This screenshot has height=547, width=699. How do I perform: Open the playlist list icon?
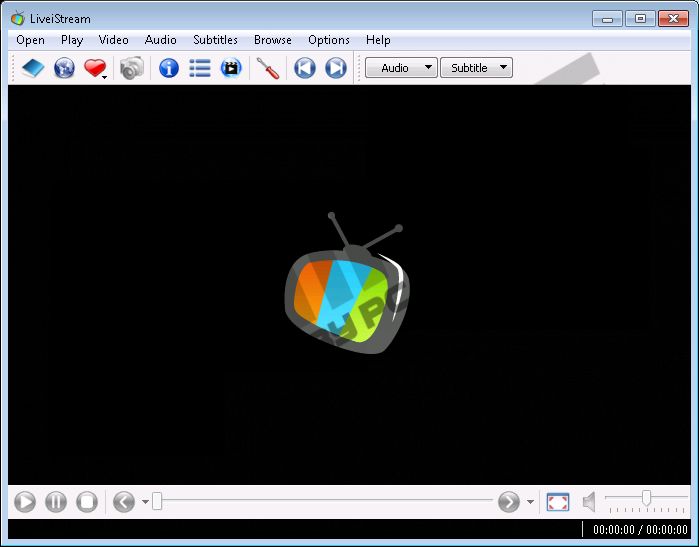coord(200,68)
